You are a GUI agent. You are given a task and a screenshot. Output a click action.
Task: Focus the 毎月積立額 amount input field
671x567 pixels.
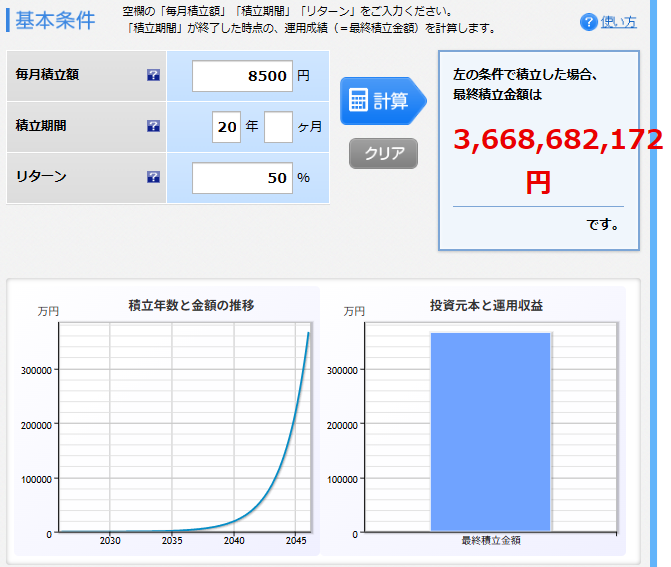pyautogui.click(x=242, y=76)
